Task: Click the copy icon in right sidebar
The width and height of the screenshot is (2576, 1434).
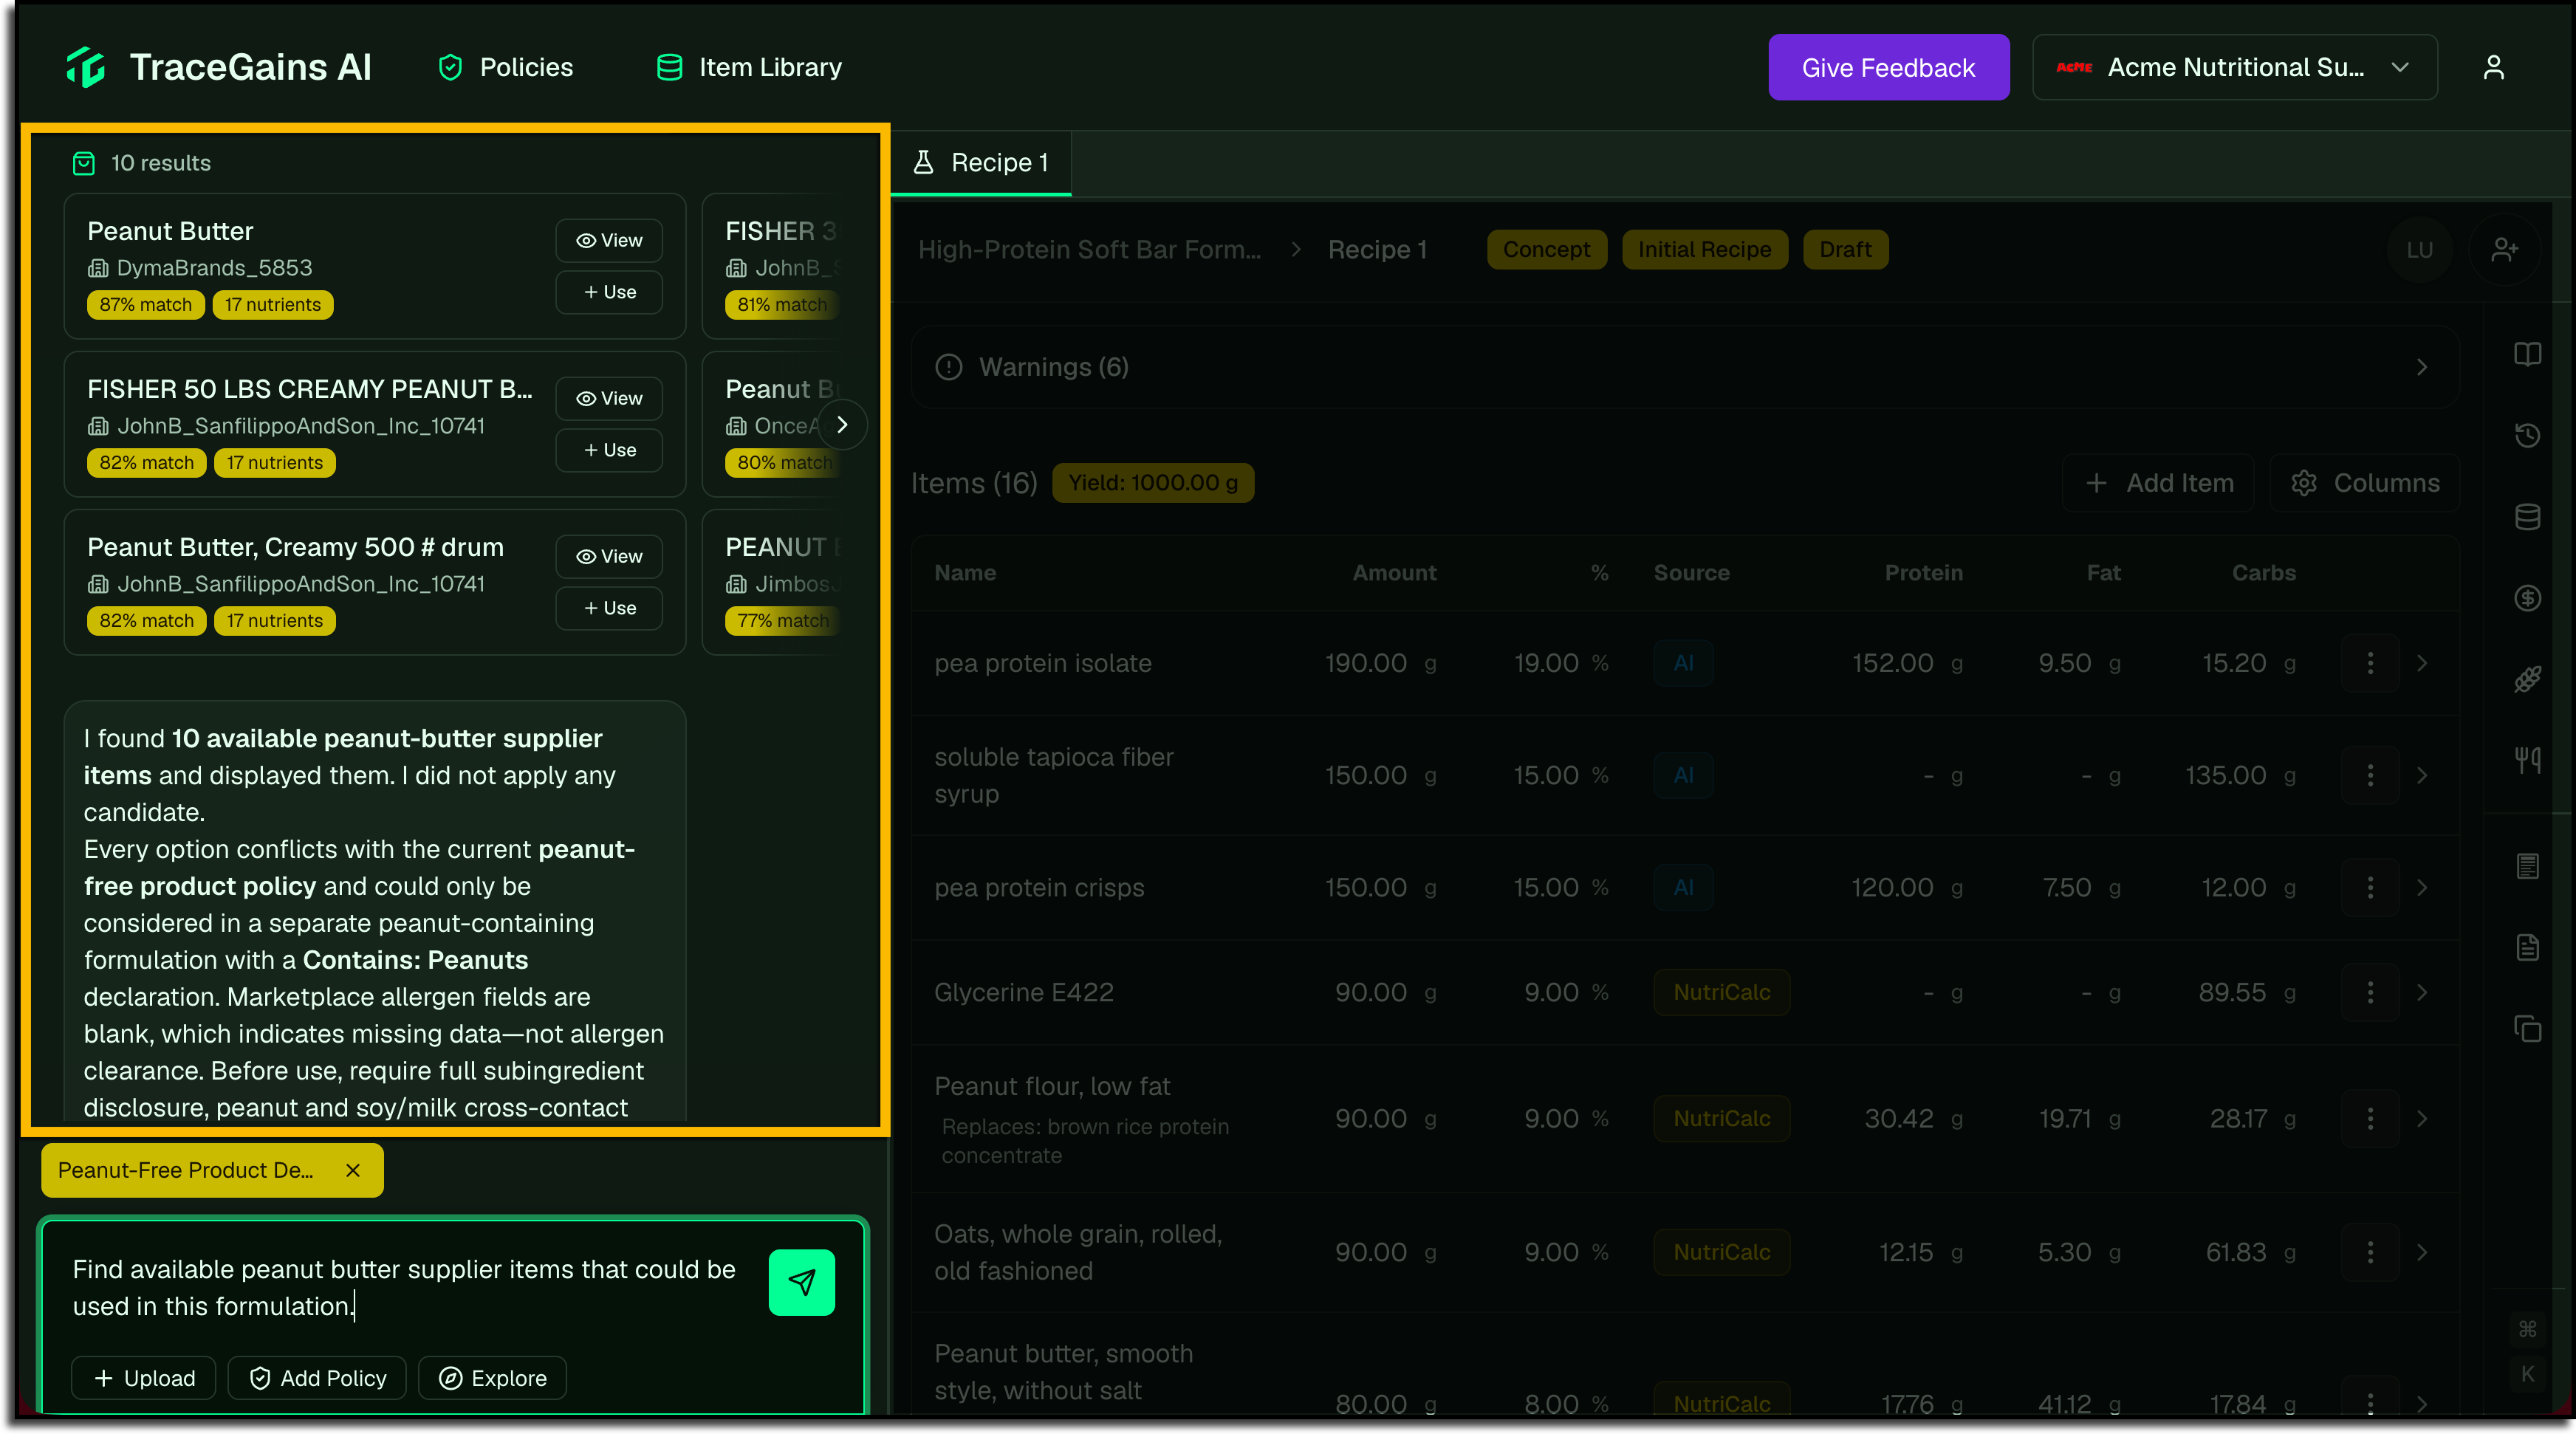Action: click(x=2527, y=1029)
